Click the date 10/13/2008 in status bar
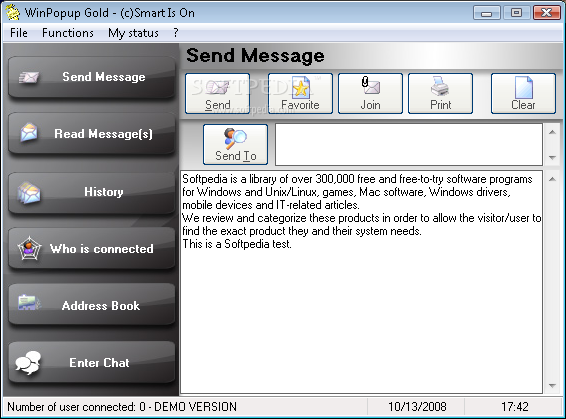Viewport: 566px width, 419px height. click(417, 407)
